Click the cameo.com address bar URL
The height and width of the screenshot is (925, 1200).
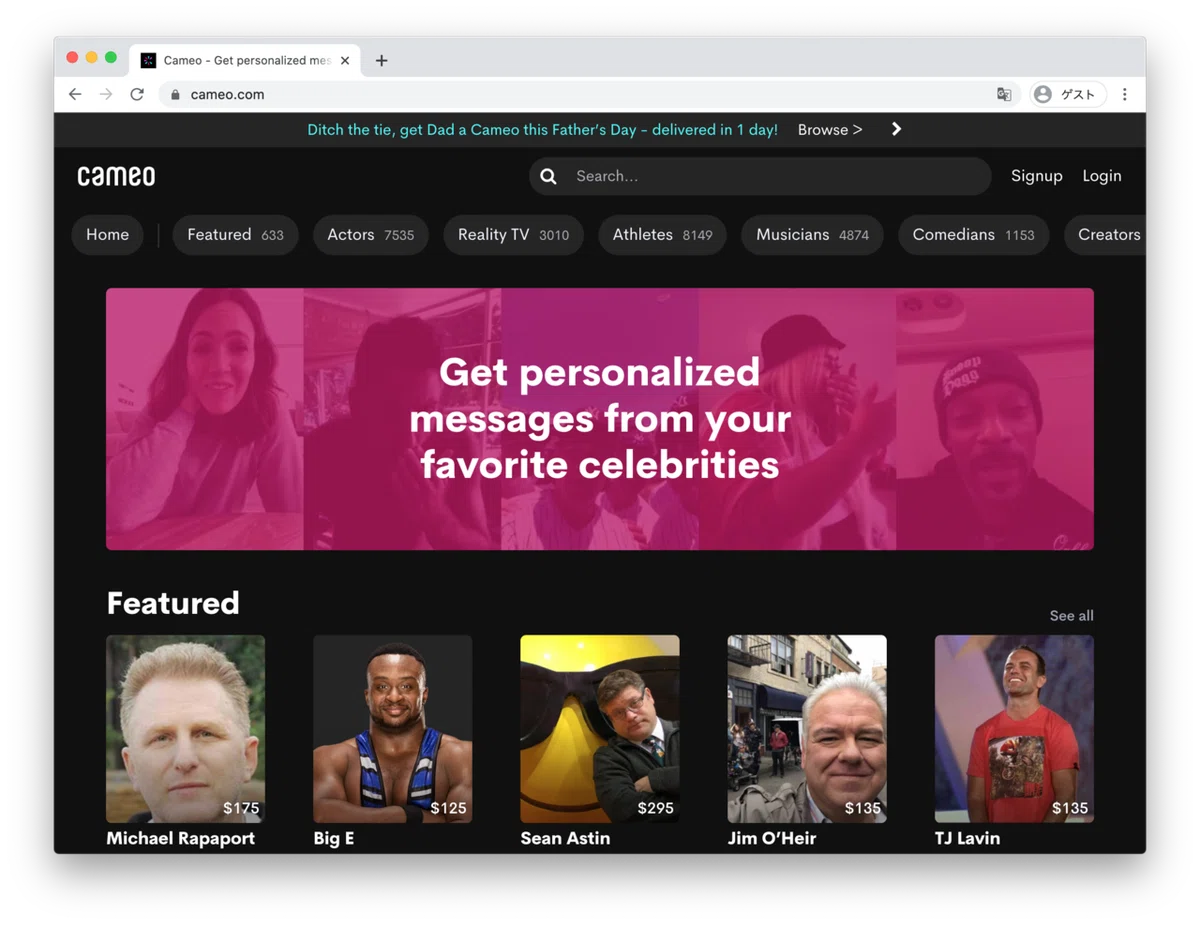(227, 94)
